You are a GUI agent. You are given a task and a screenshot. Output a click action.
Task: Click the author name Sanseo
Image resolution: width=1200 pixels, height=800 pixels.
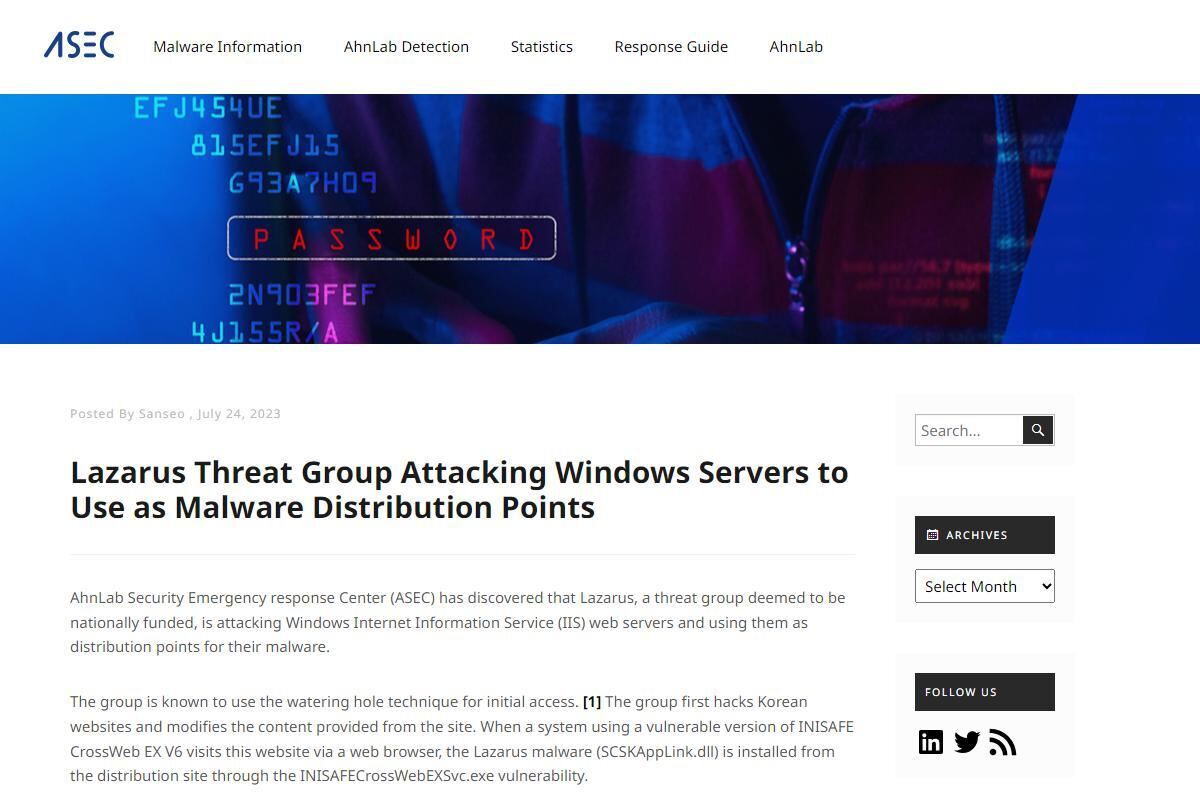pyautogui.click(x=162, y=414)
